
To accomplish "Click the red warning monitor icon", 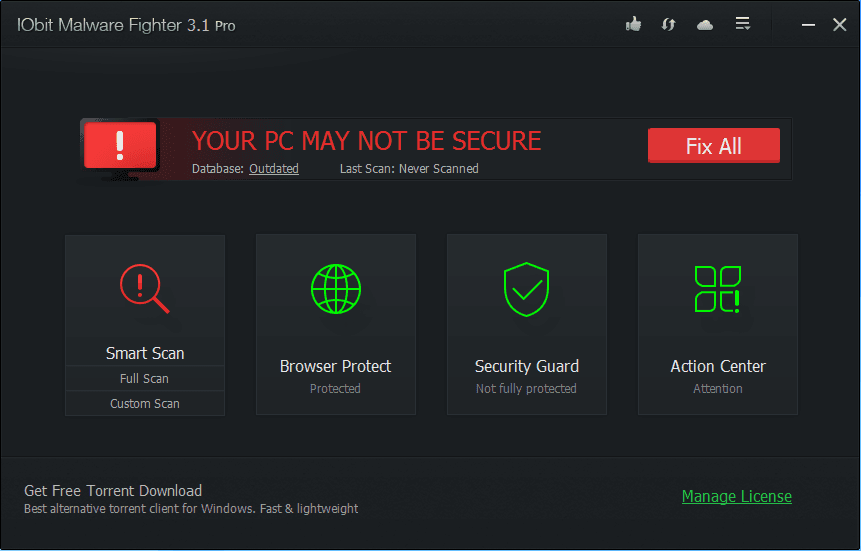I will (121, 148).
